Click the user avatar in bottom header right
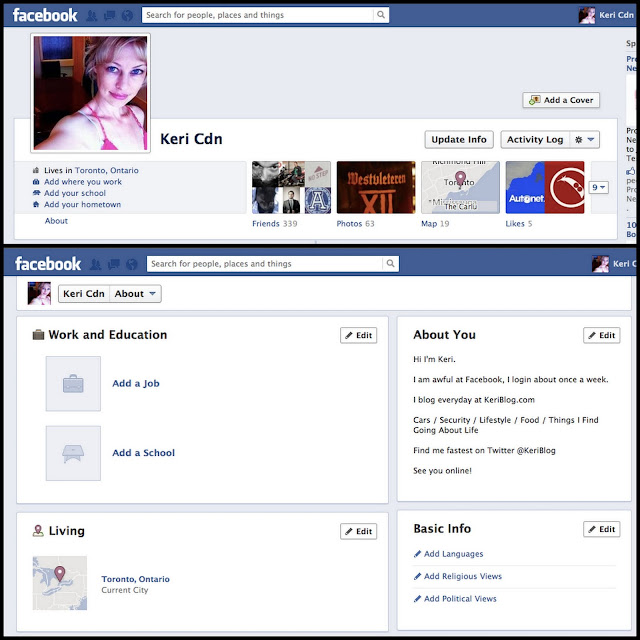This screenshot has width=640, height=640. click(600, 264)
